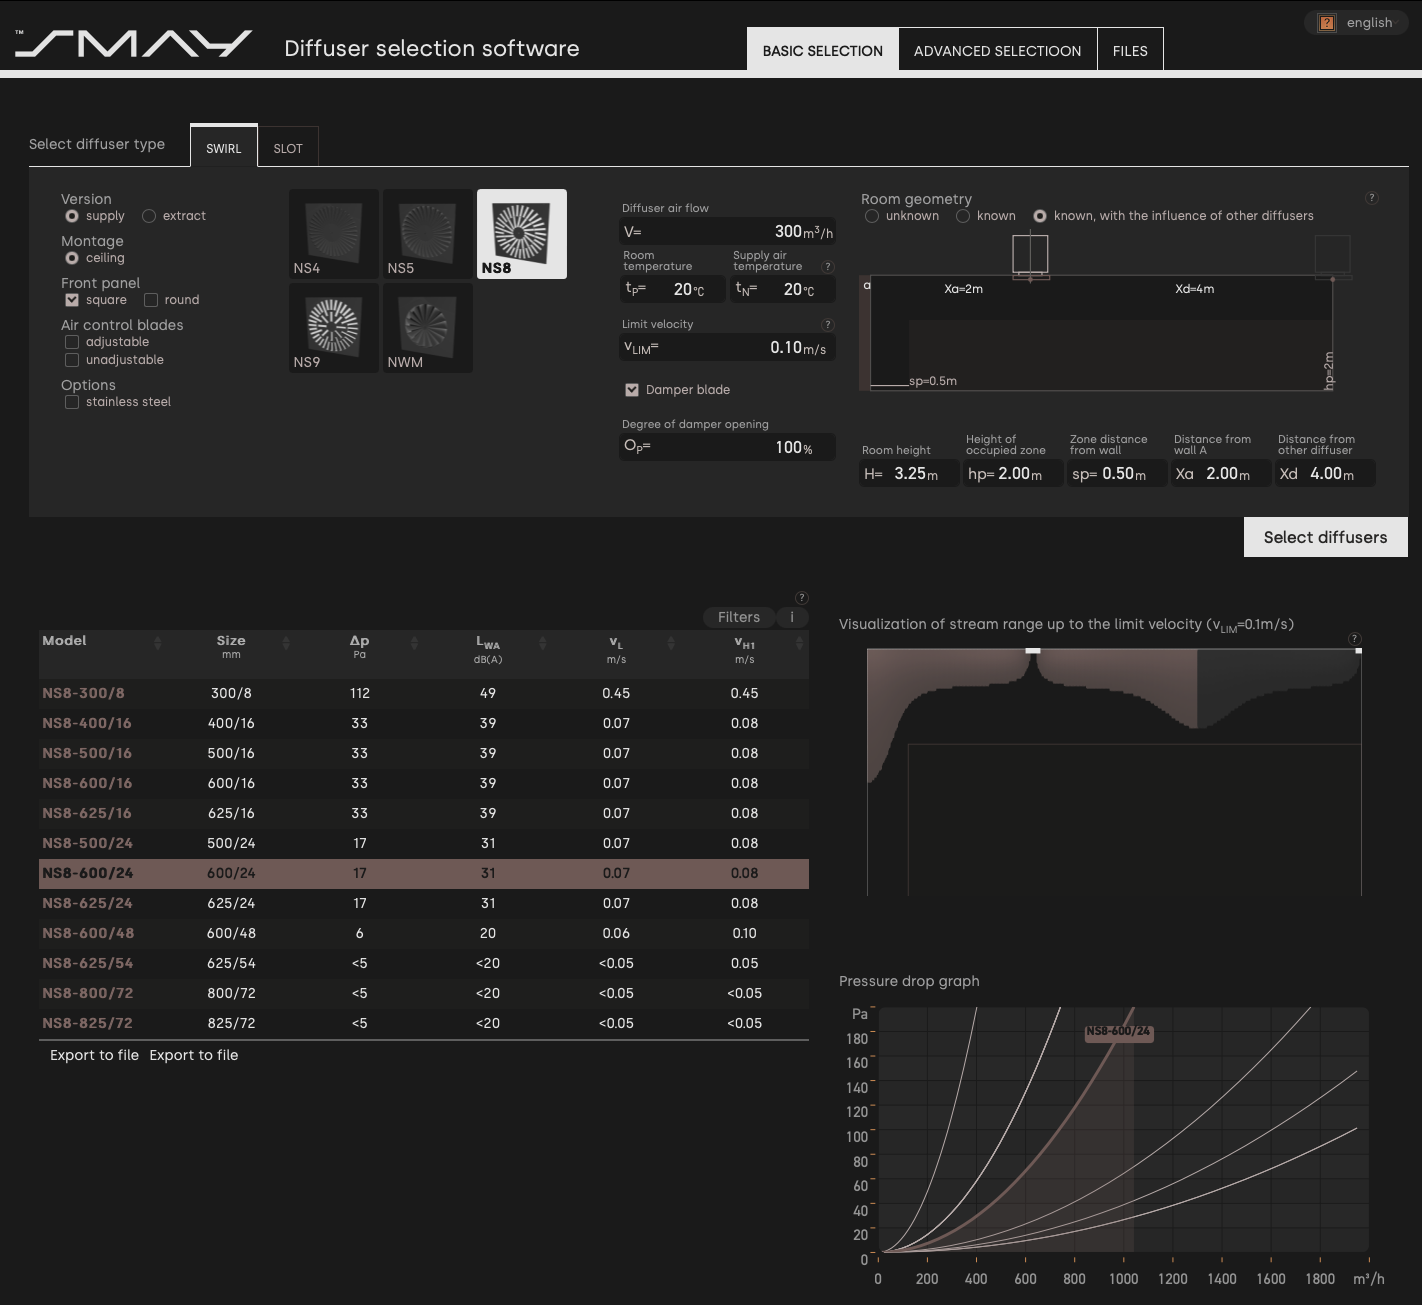Edit the occupied zone height hp field
Viewport: 1422px width, 1305px height.
tap(1014, 474)
